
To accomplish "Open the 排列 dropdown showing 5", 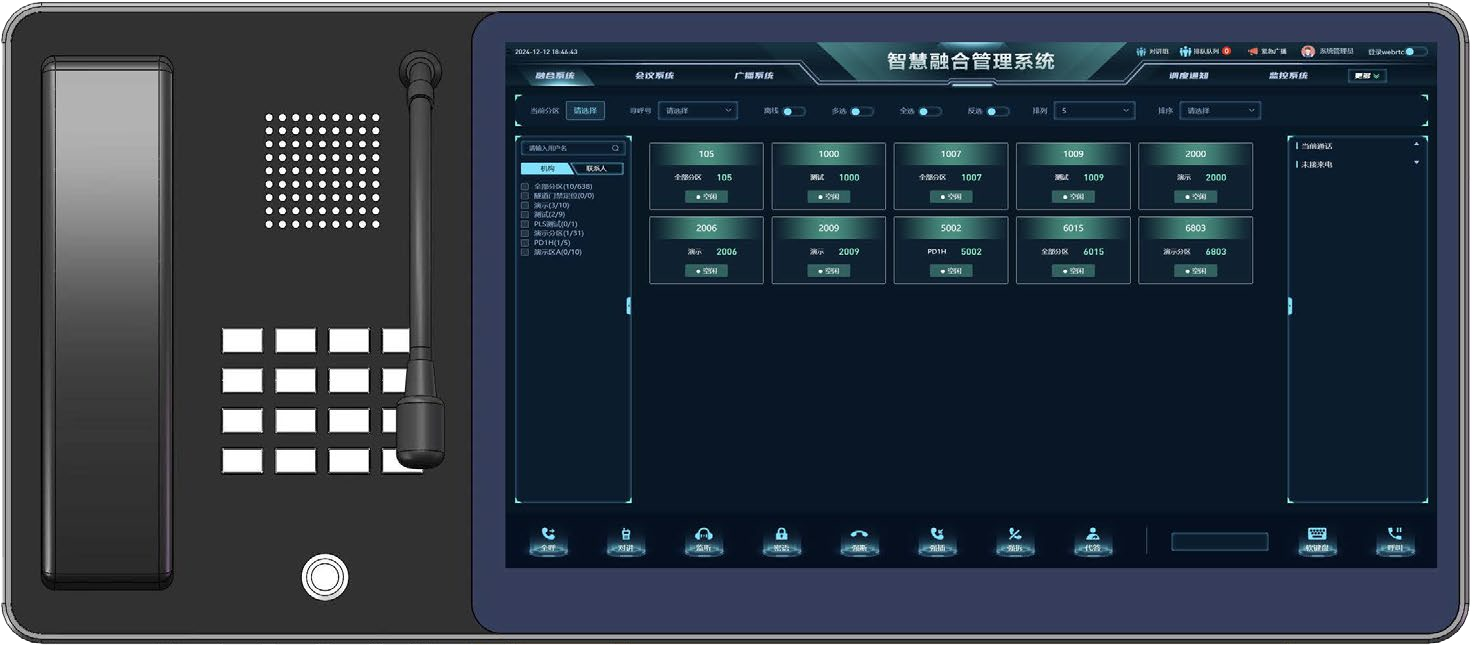I will (x=1094, y=111).
